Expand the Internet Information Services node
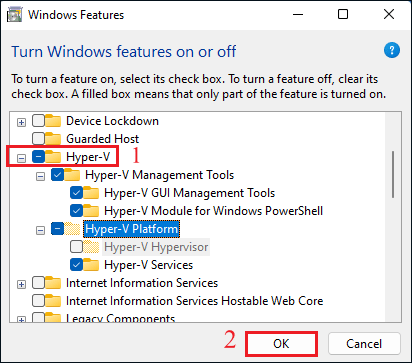 (21, 284)
